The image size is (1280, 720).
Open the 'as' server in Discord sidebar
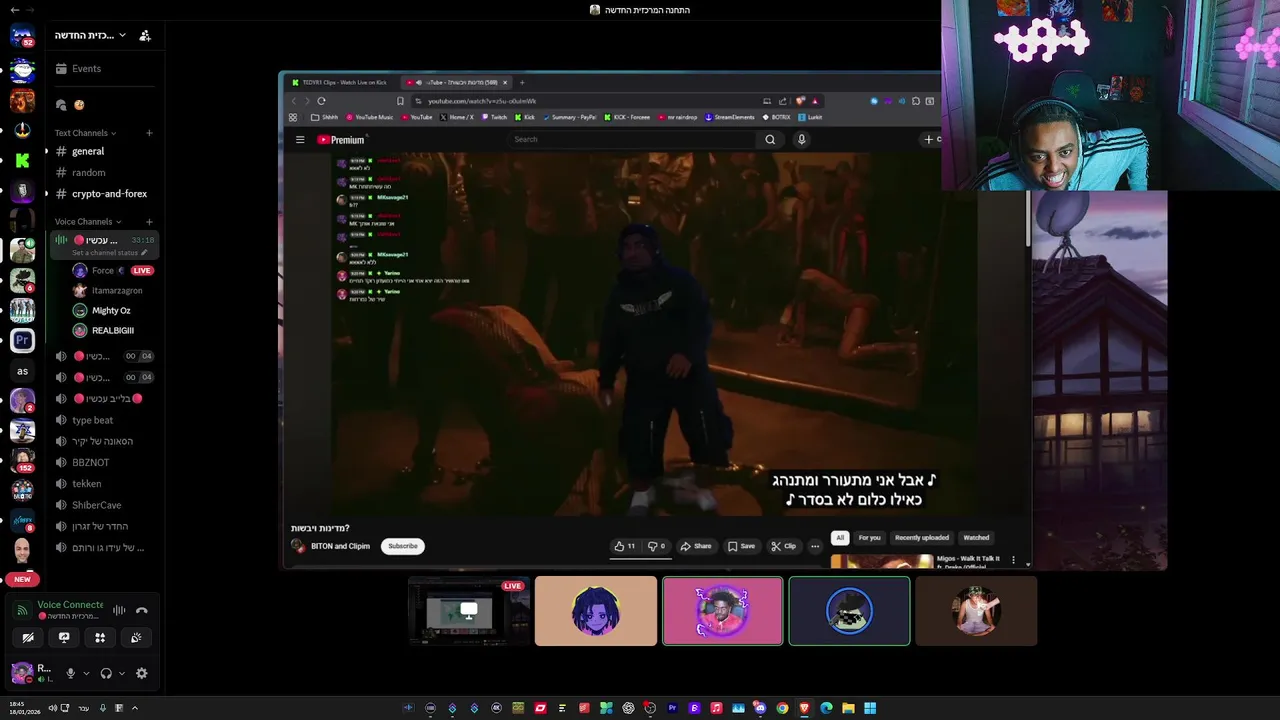pyautogui.click(x=22, y=371)
